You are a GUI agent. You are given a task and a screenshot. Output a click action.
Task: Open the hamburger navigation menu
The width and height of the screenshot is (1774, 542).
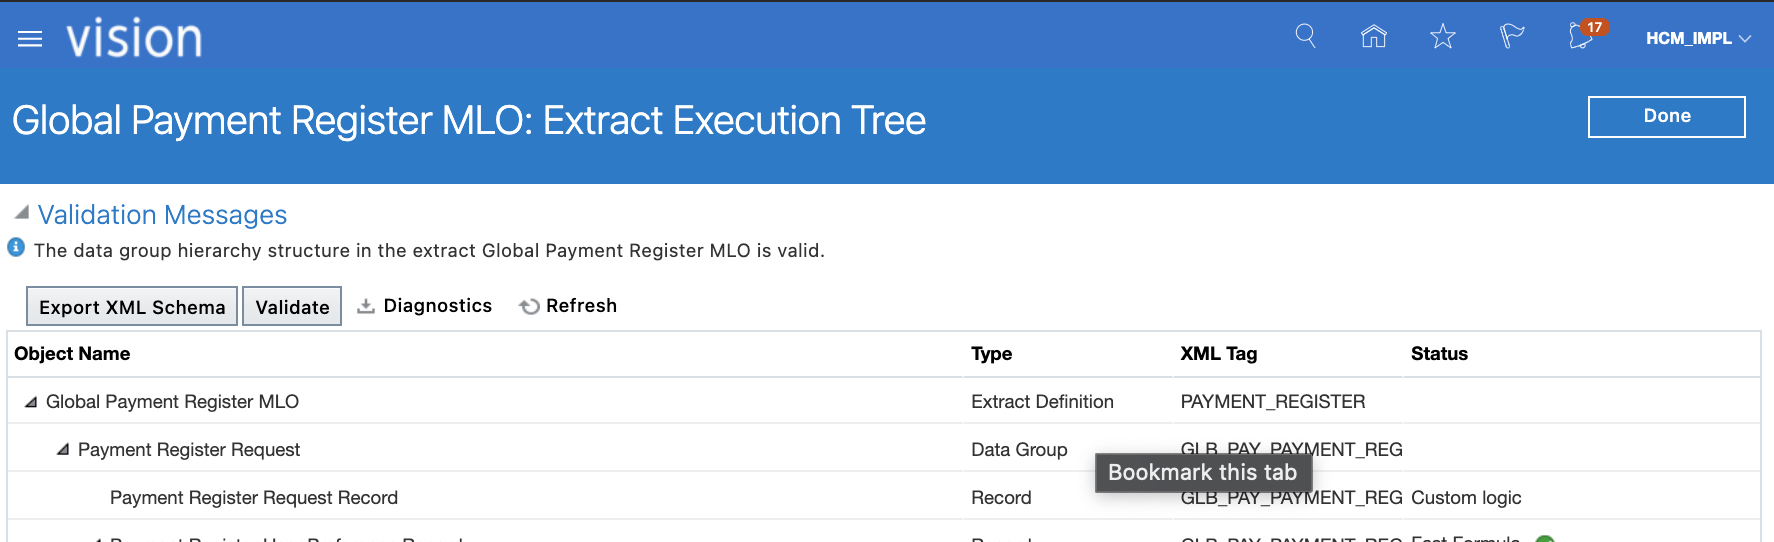30,39
